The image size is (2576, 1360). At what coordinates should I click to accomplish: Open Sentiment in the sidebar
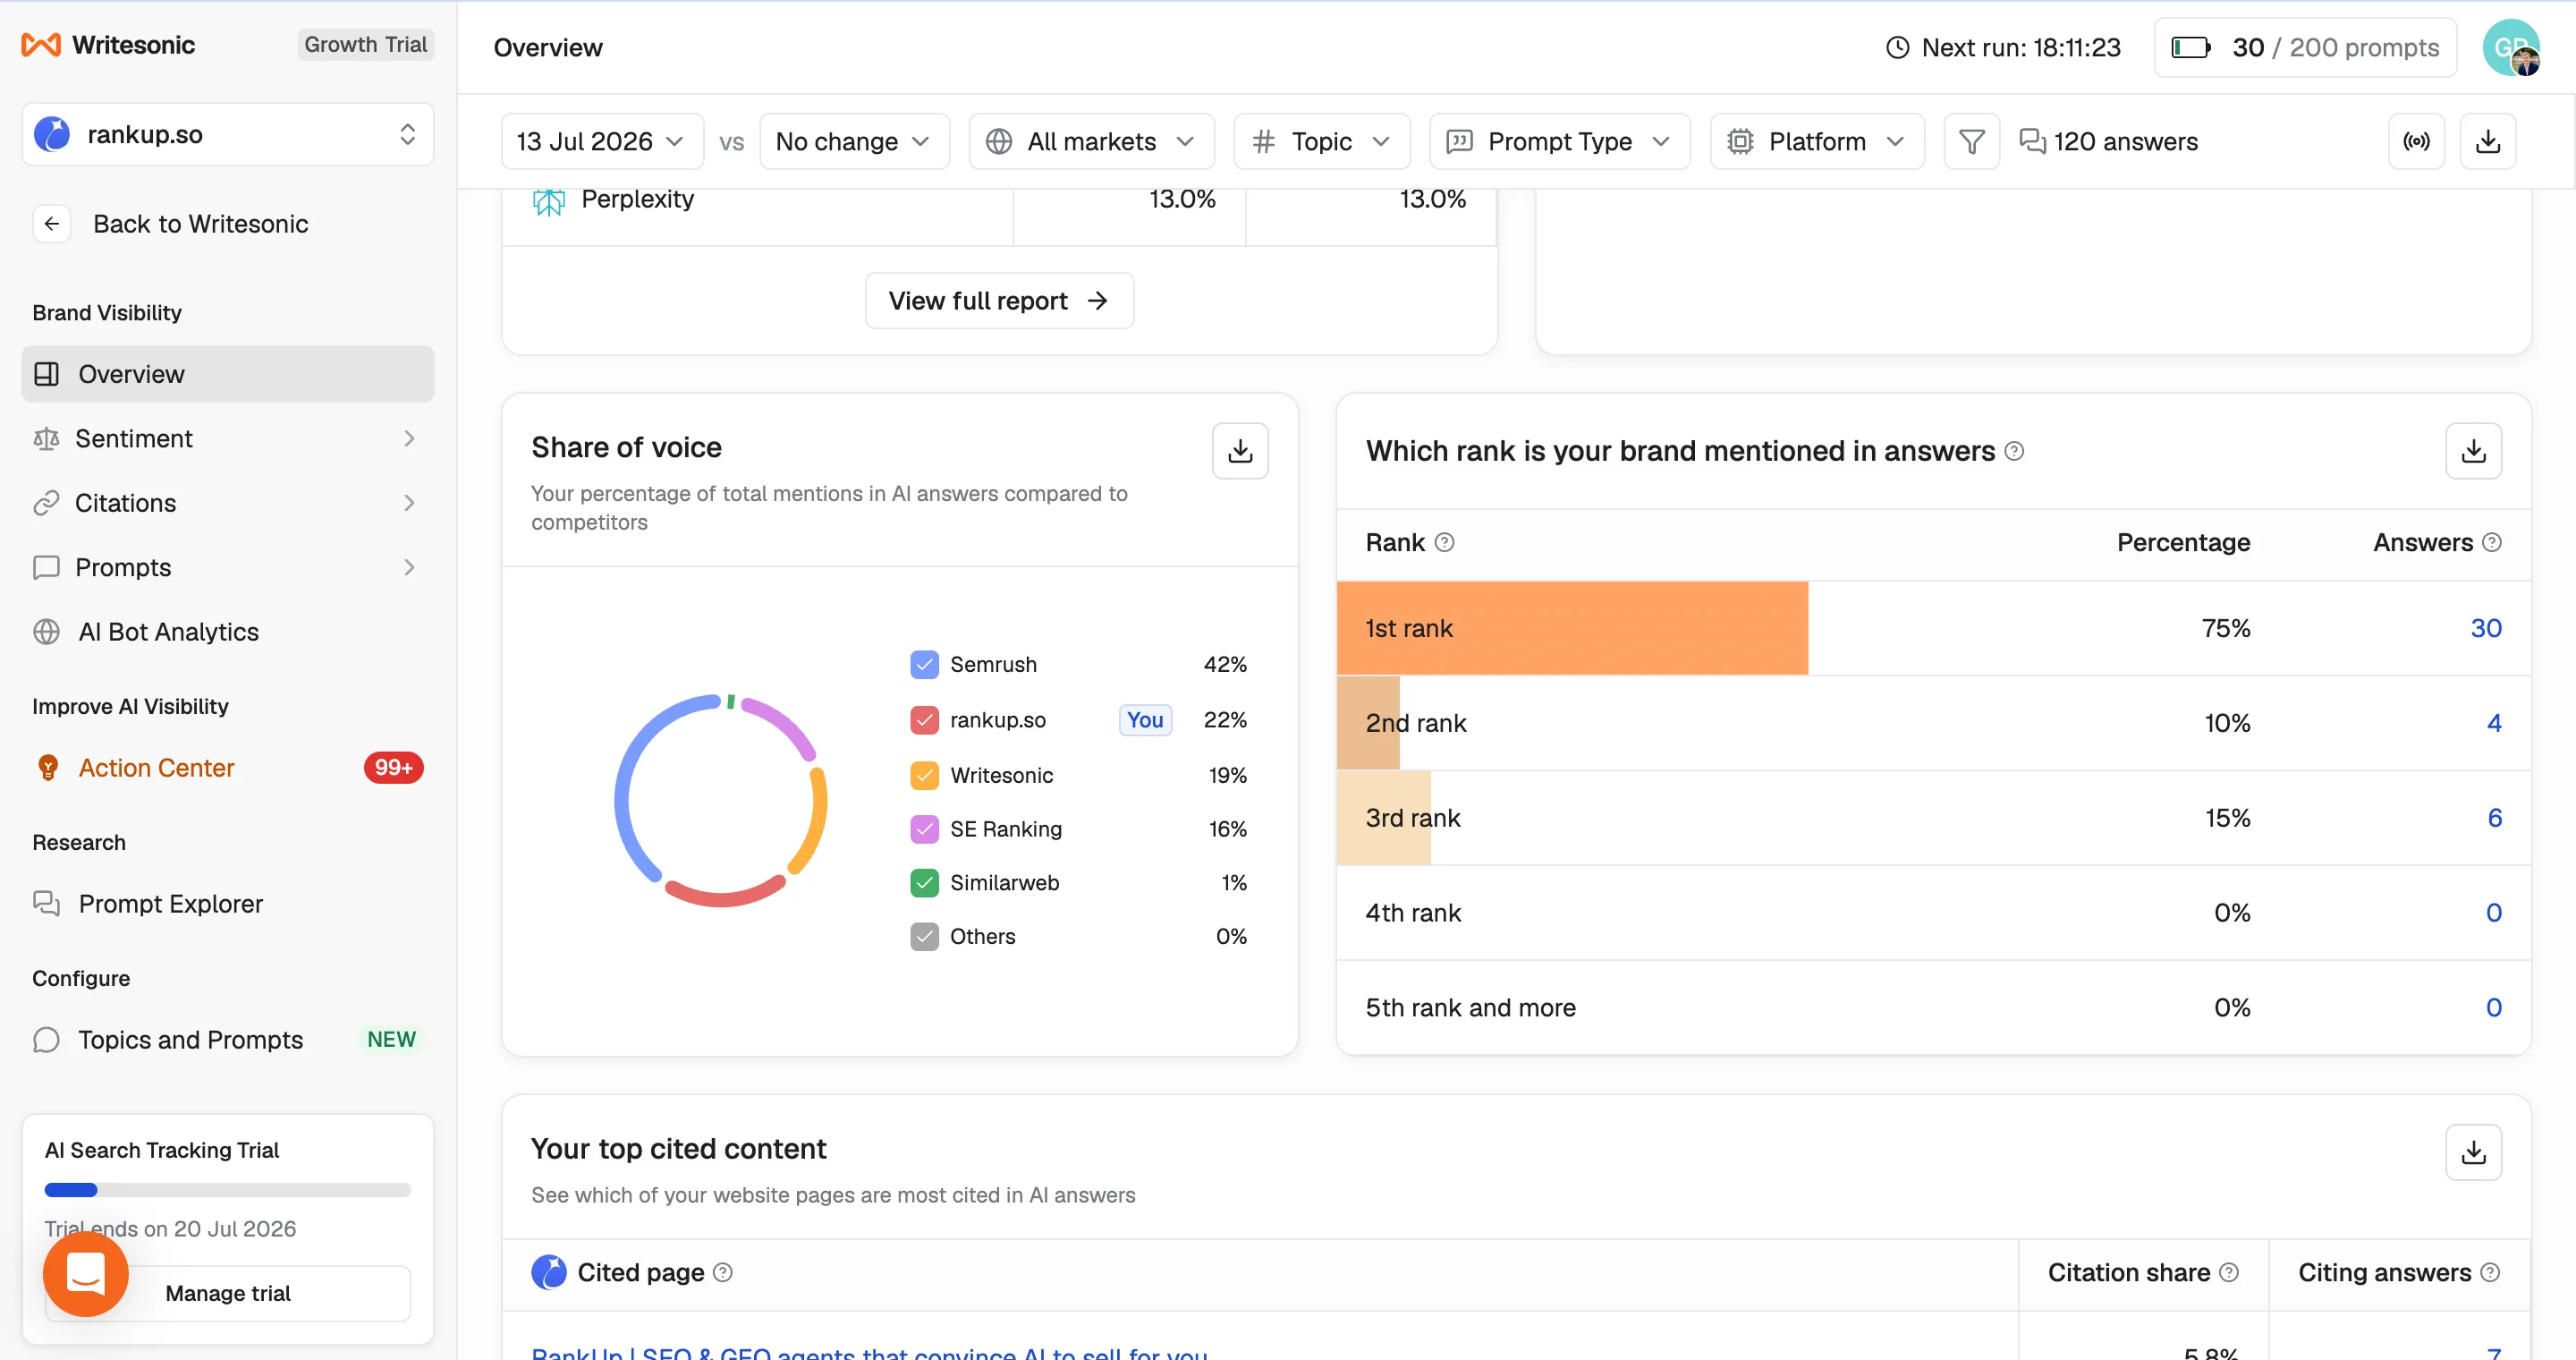tap(228, 438)
